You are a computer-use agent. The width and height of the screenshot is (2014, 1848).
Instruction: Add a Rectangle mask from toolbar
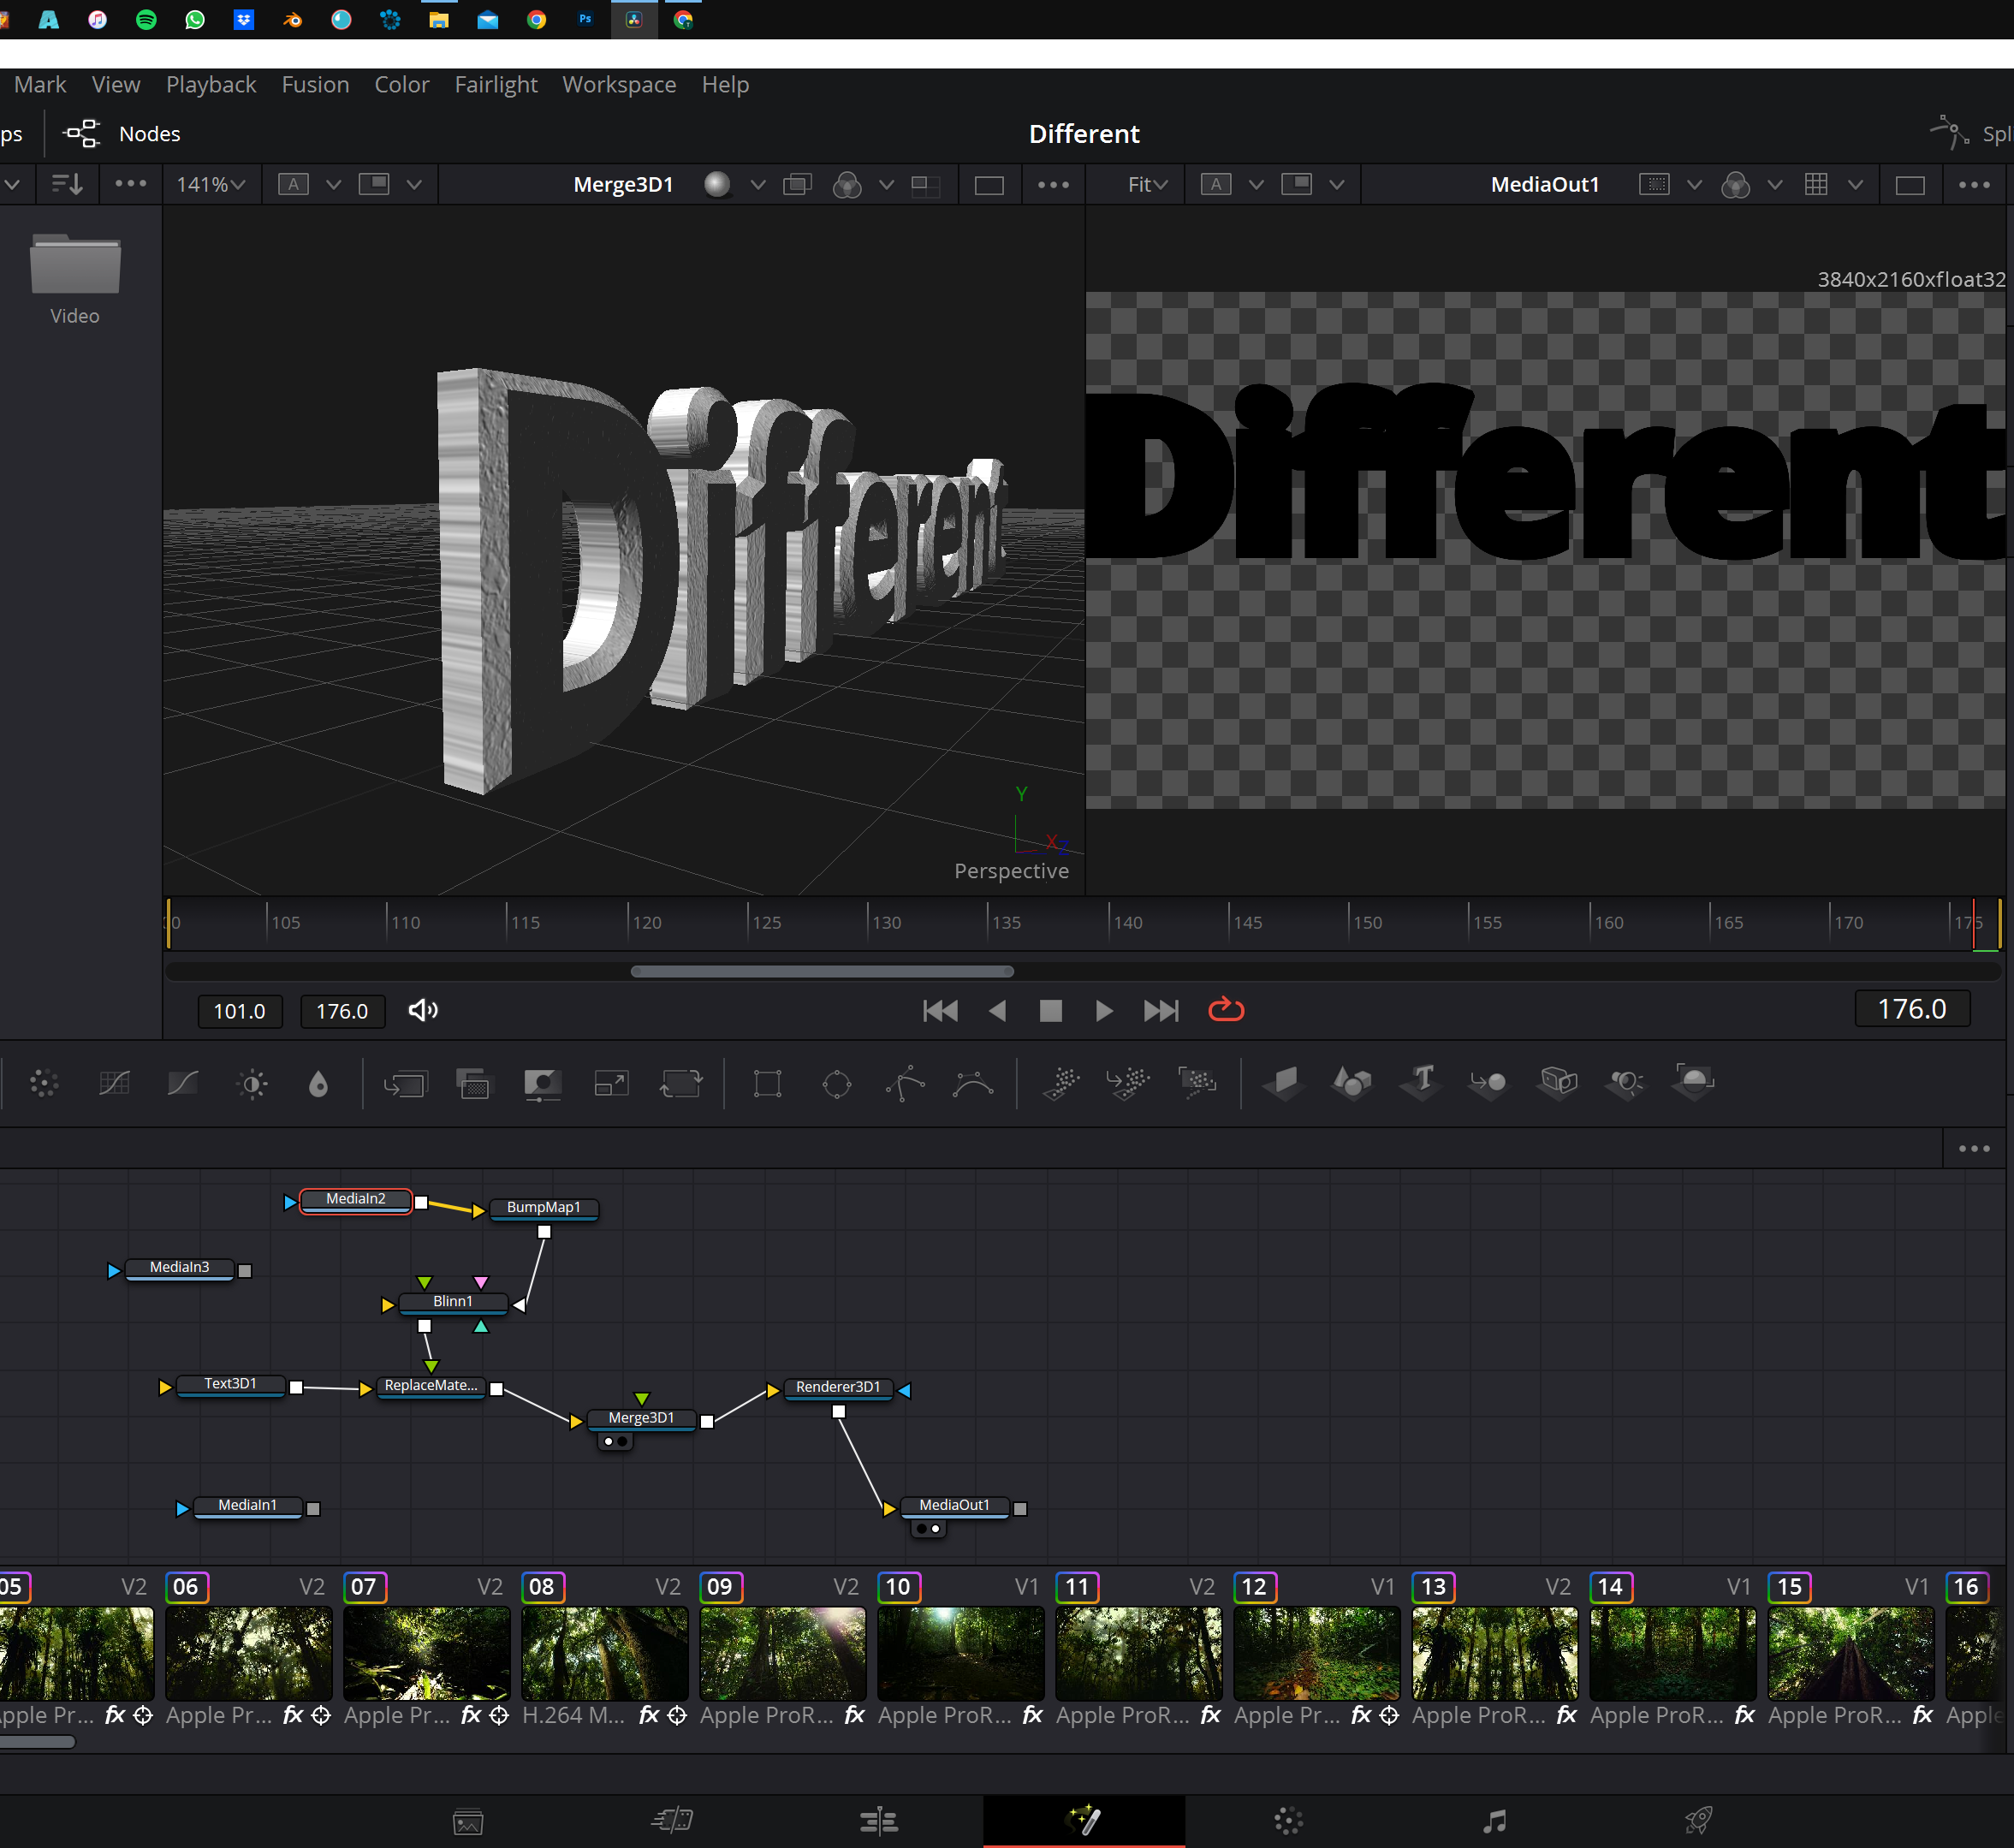768,1083
